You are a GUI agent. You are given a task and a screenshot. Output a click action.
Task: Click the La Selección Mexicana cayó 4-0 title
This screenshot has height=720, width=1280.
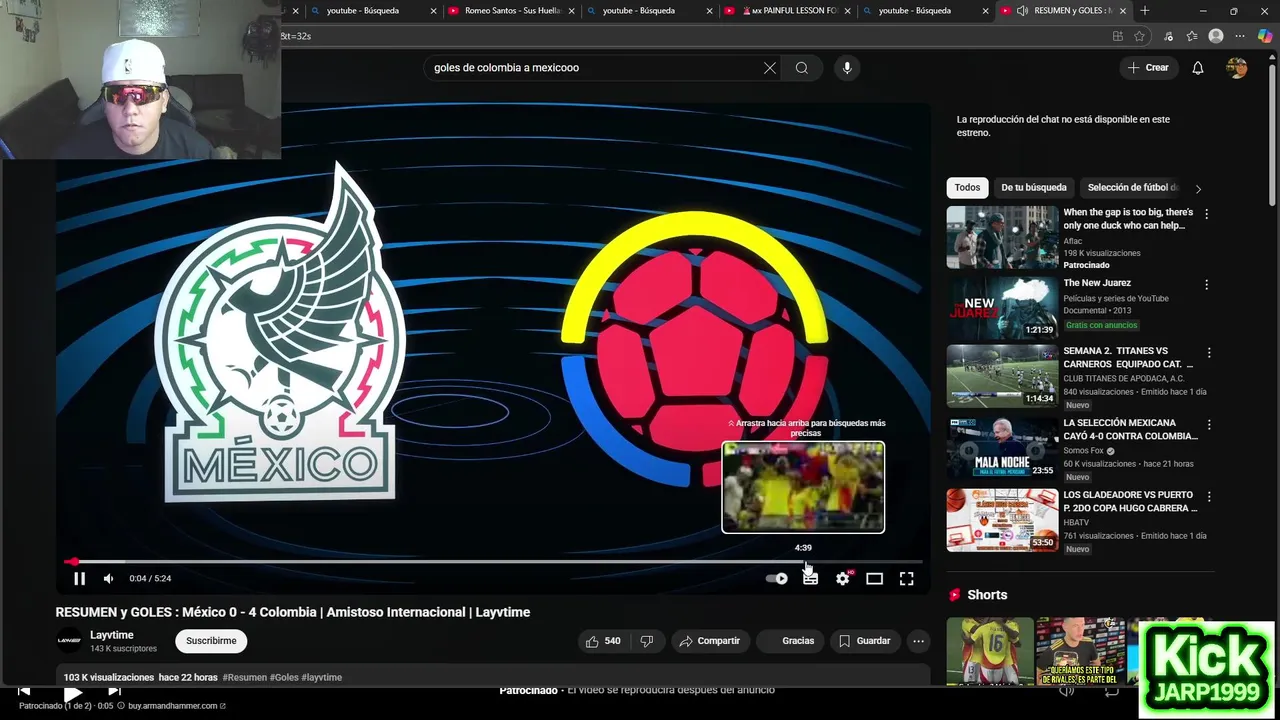pyautogui.click(x=1130, y=430)
